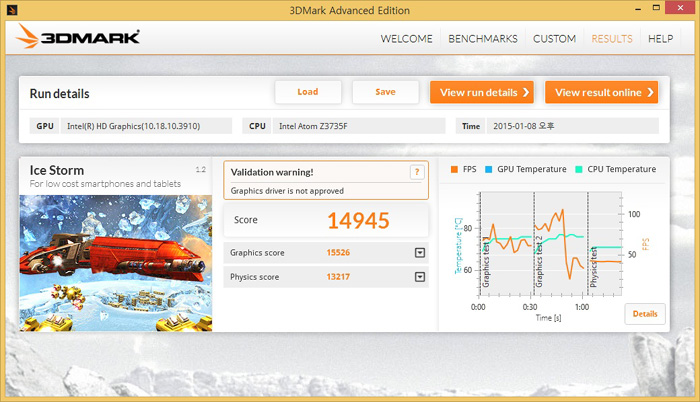Click the blue GPU Temperature legend swatch
This screenshot has height=402, width=700.
click(488, 169)
